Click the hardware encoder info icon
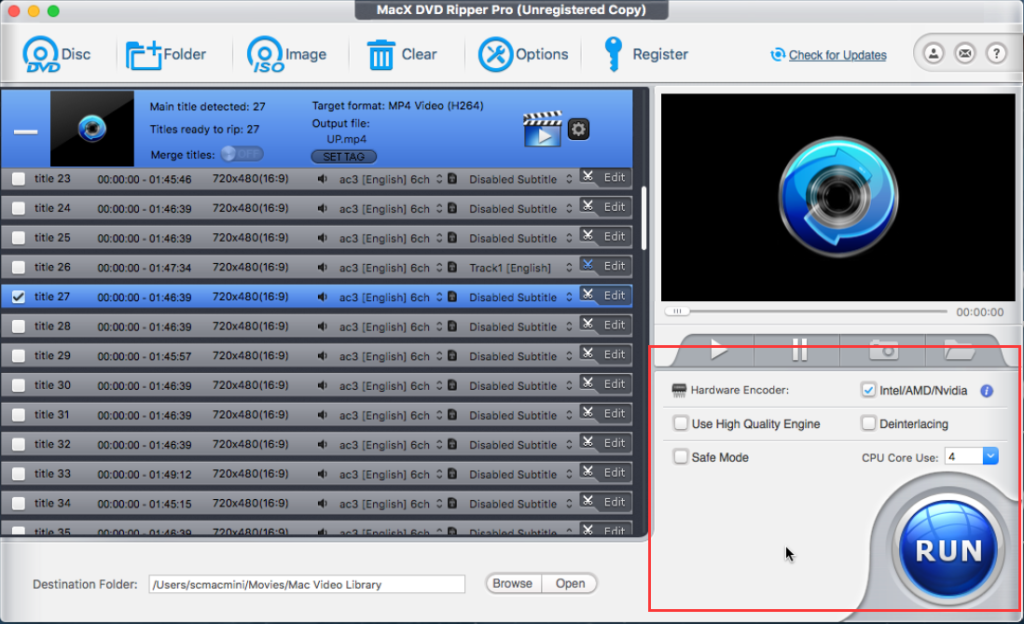This screenshot has width=1024, height=624. click(987, 390)
